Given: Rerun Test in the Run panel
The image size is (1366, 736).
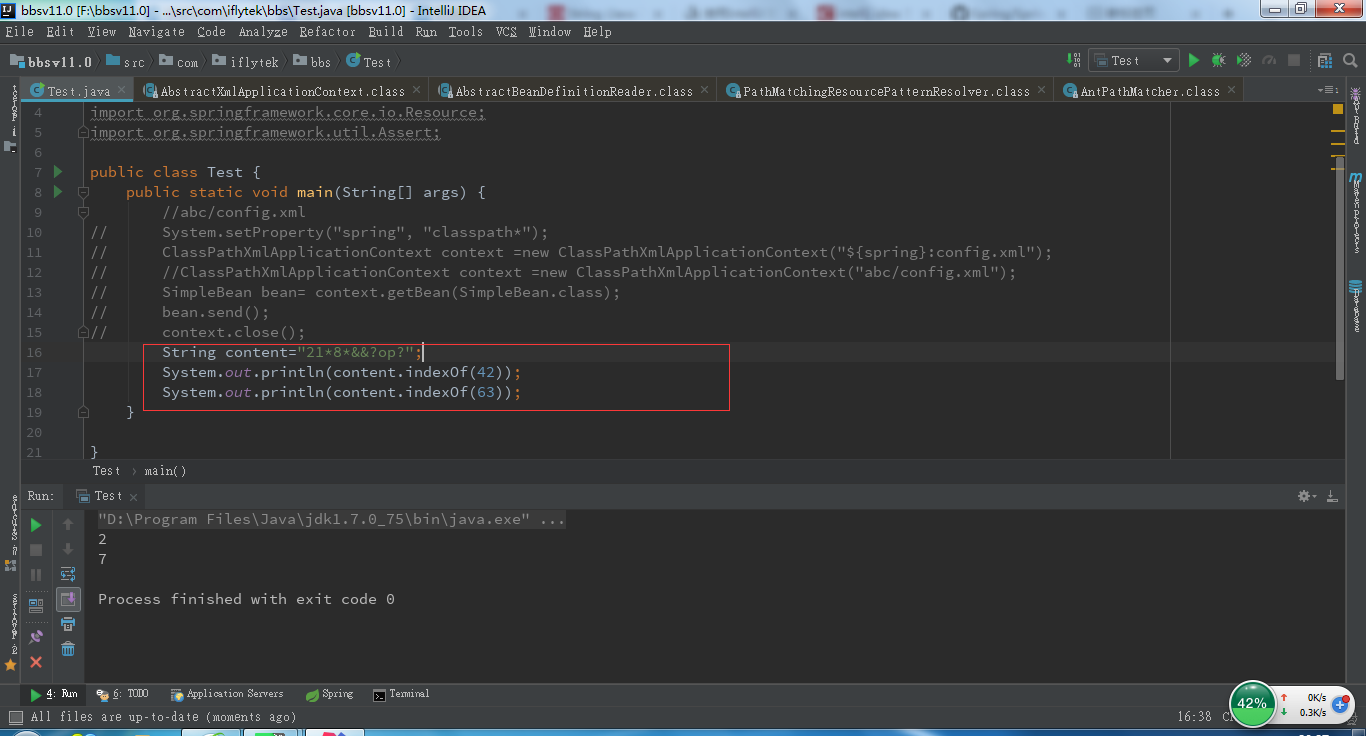Looking at the screenshot, I should [36, 524].
